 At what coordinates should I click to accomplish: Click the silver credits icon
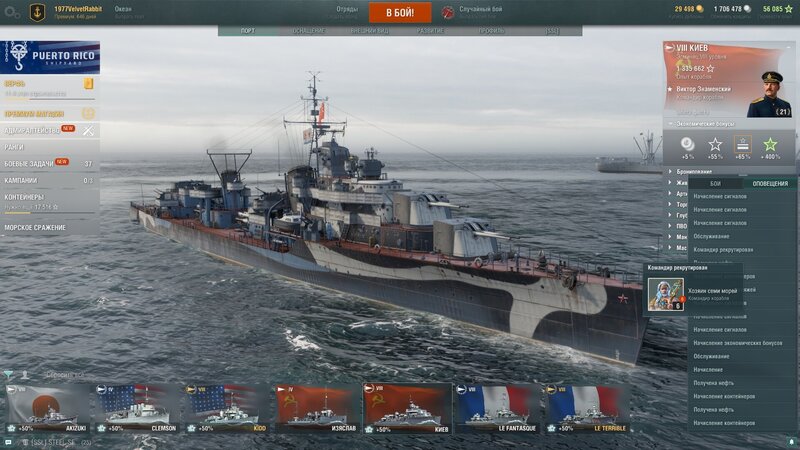pos(747,9)
